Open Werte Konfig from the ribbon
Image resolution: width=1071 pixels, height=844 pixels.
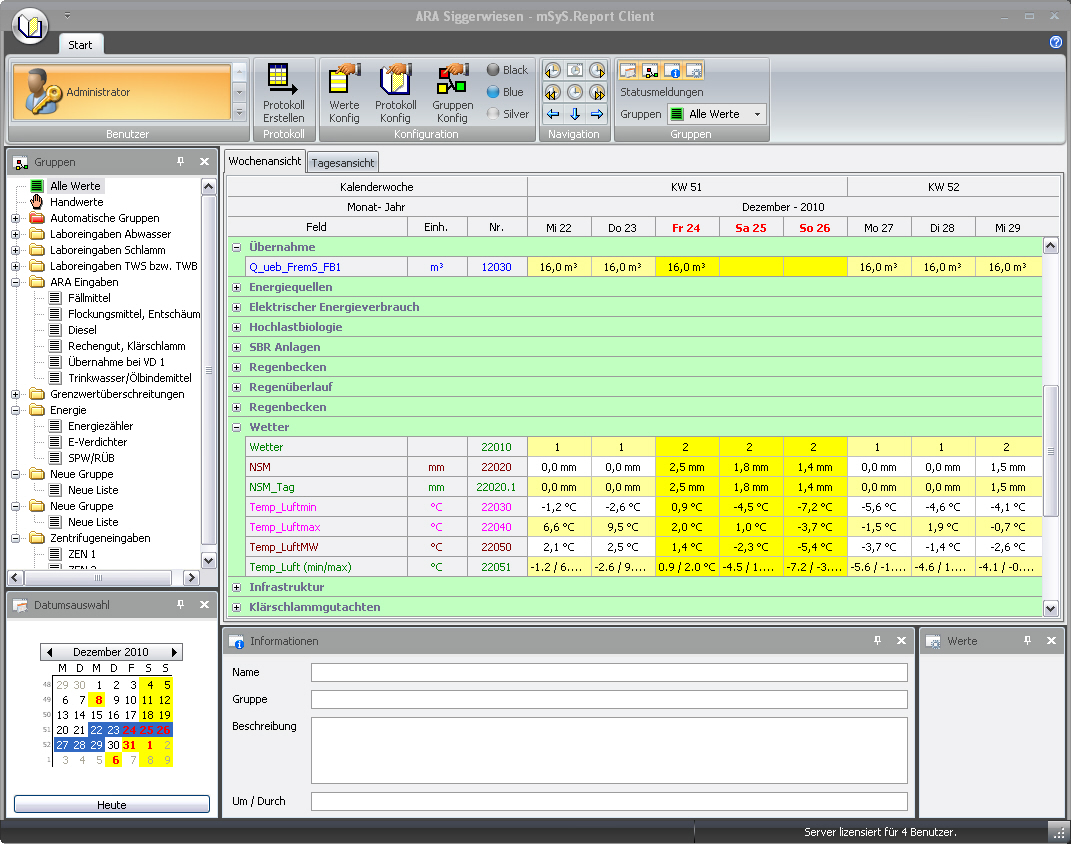(x=344, y=92)
